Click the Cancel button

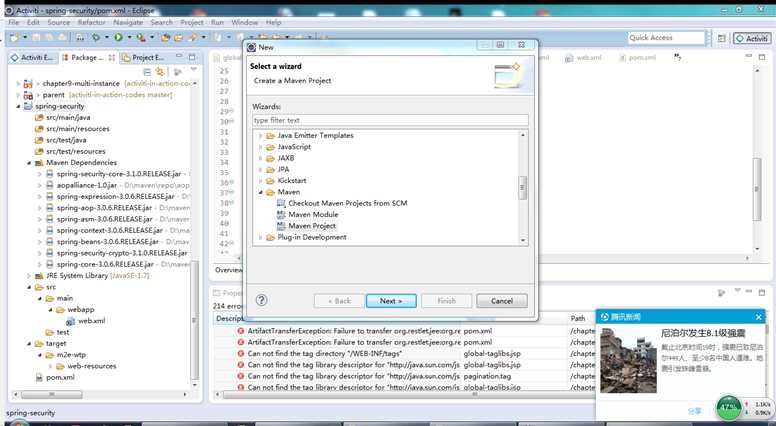(x=502, y=301)
